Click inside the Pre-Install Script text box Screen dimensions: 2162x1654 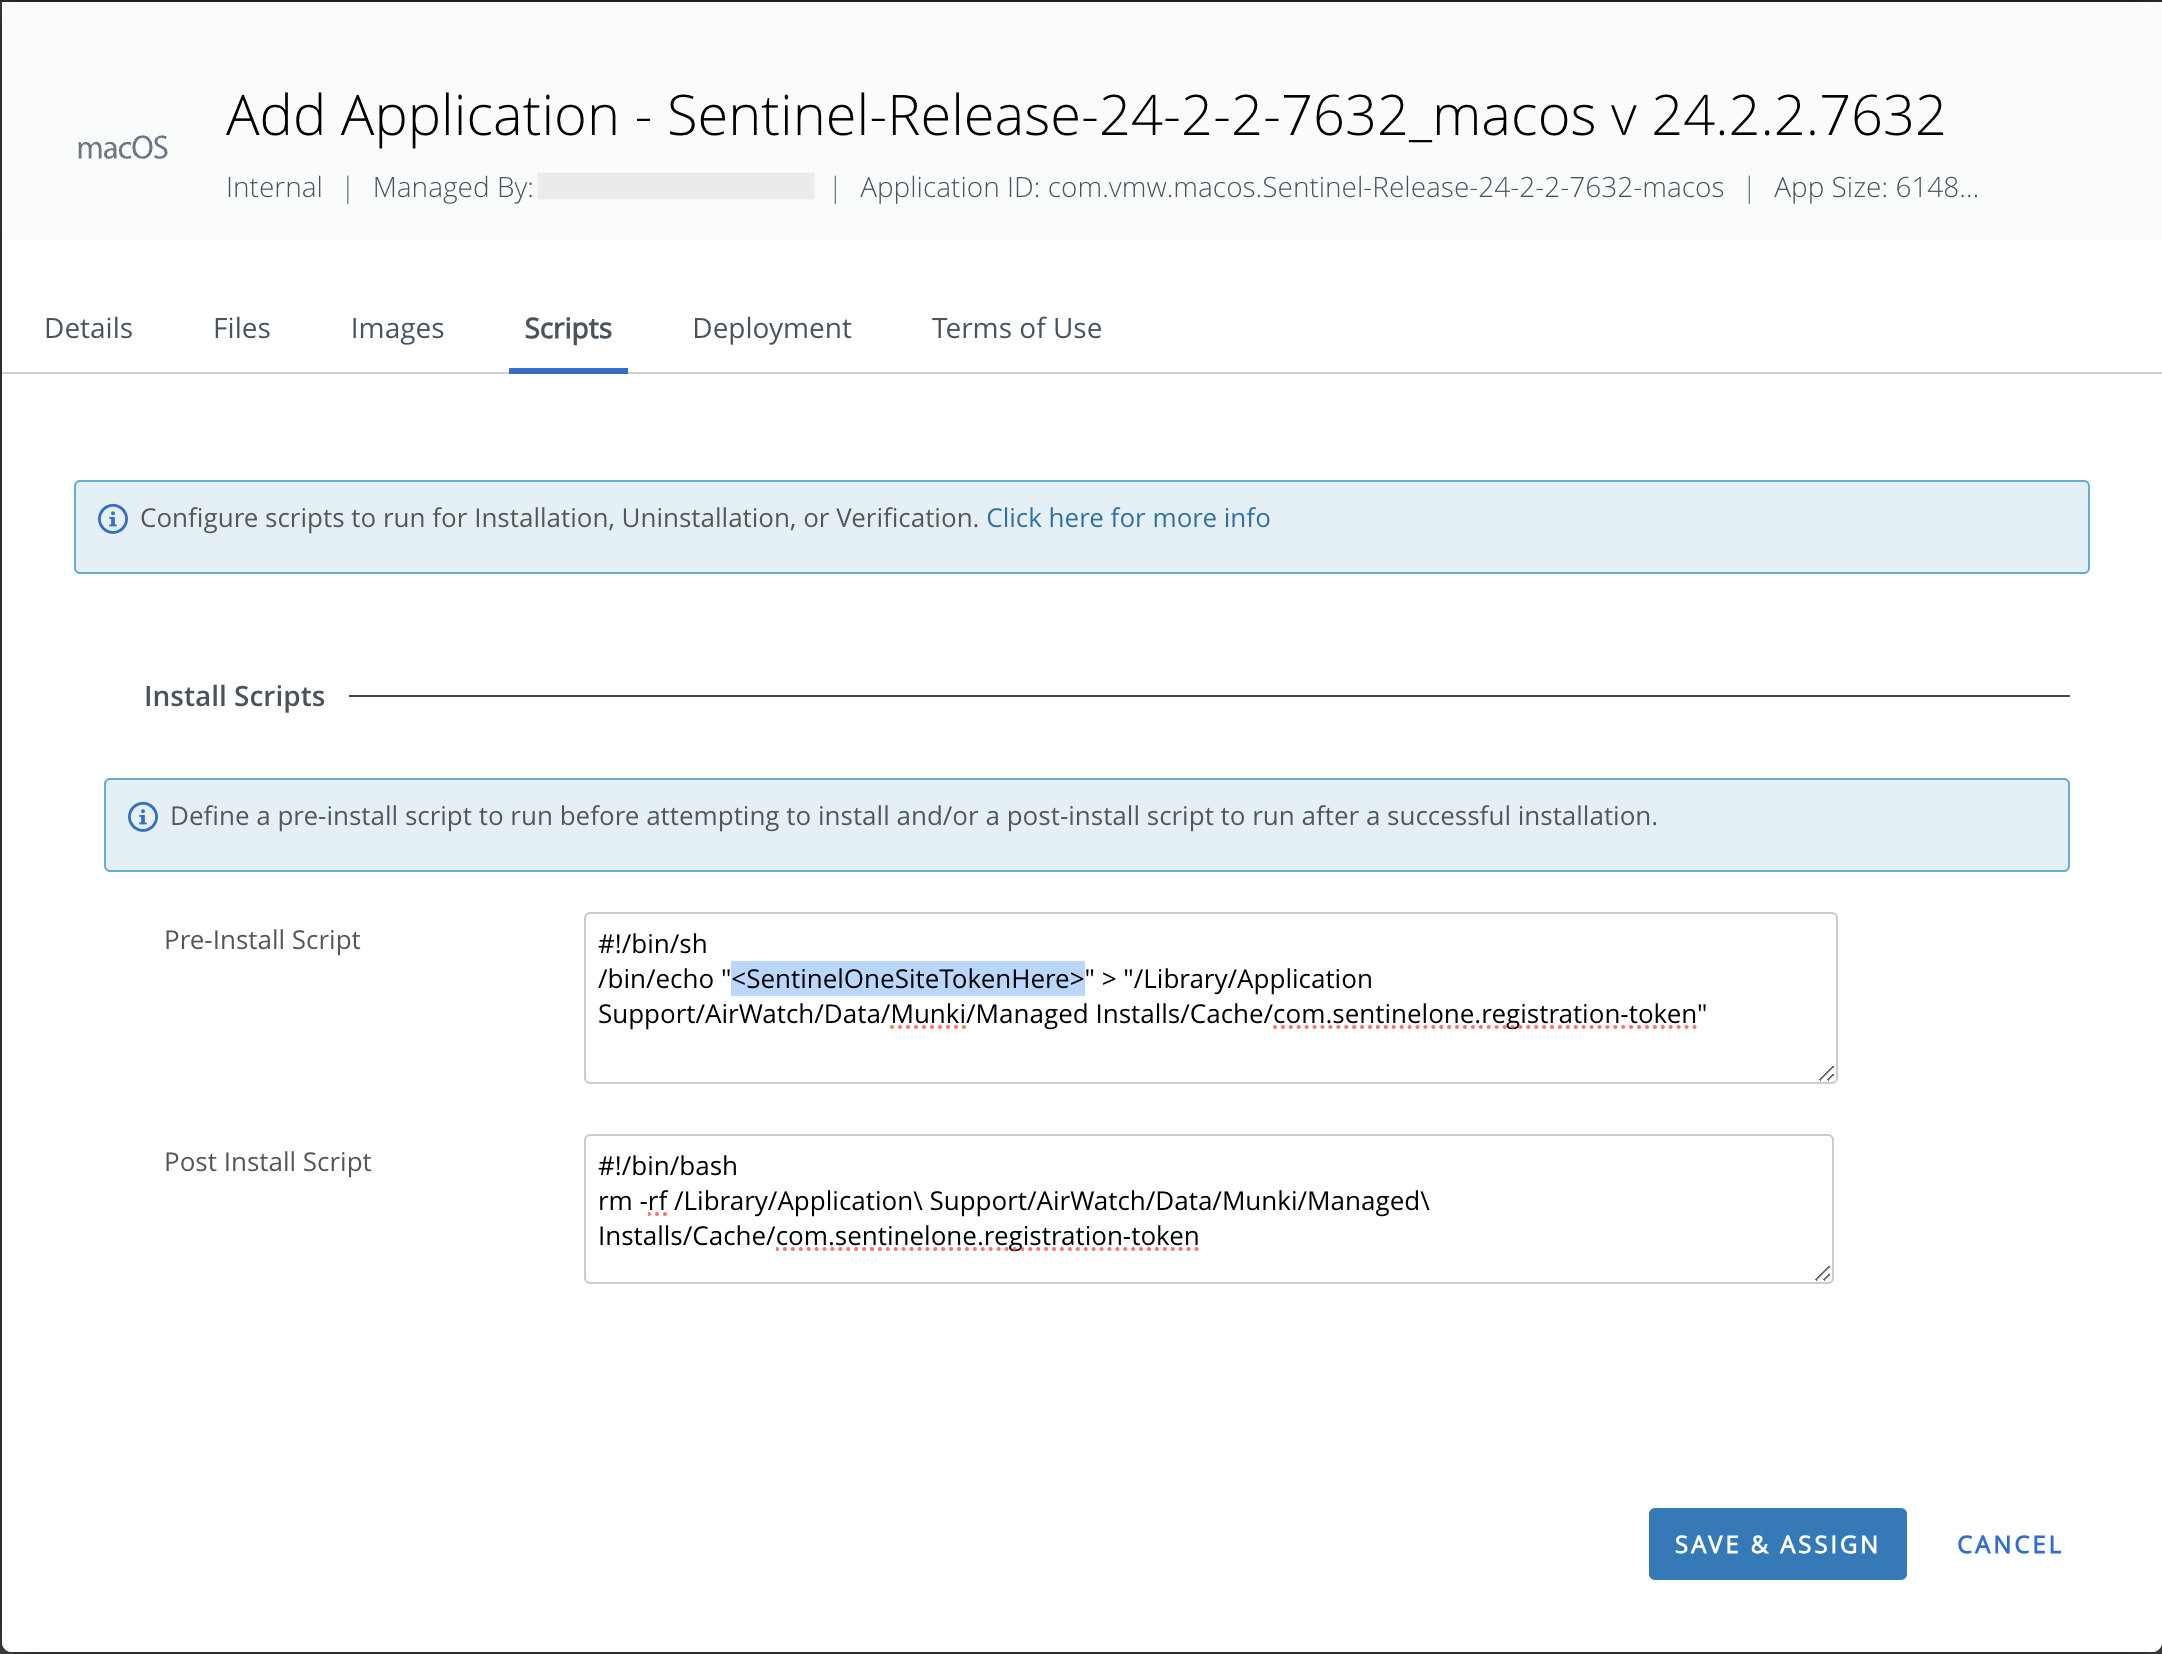coord(1210,998)
